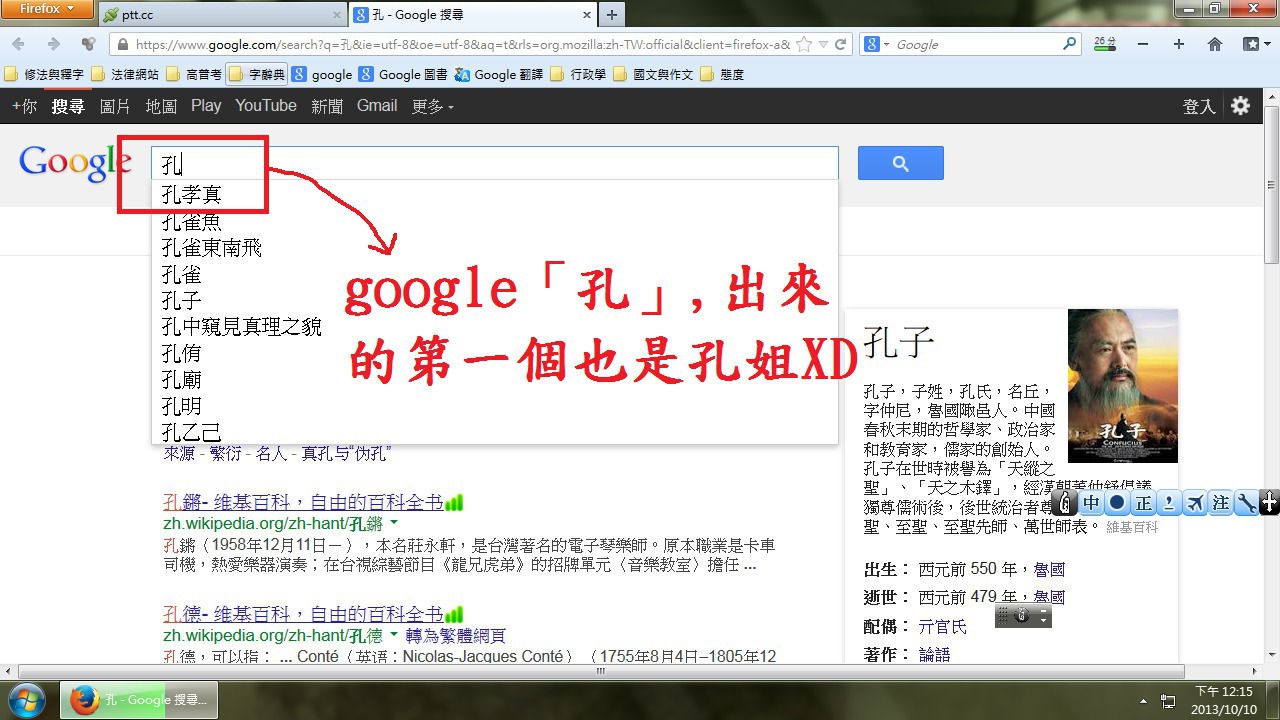Choose the 孔乙己 suggestion

coord(494,432)
